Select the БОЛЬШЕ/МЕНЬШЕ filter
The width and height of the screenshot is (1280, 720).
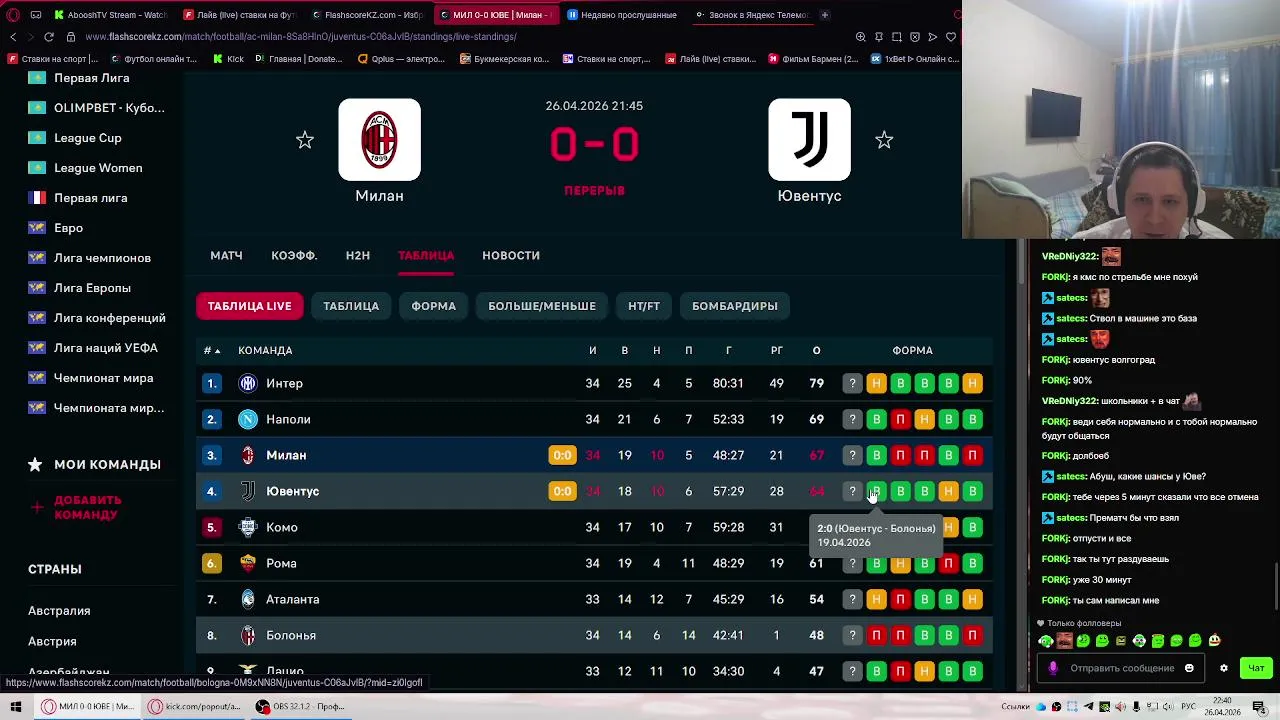(x=542, y=306)
